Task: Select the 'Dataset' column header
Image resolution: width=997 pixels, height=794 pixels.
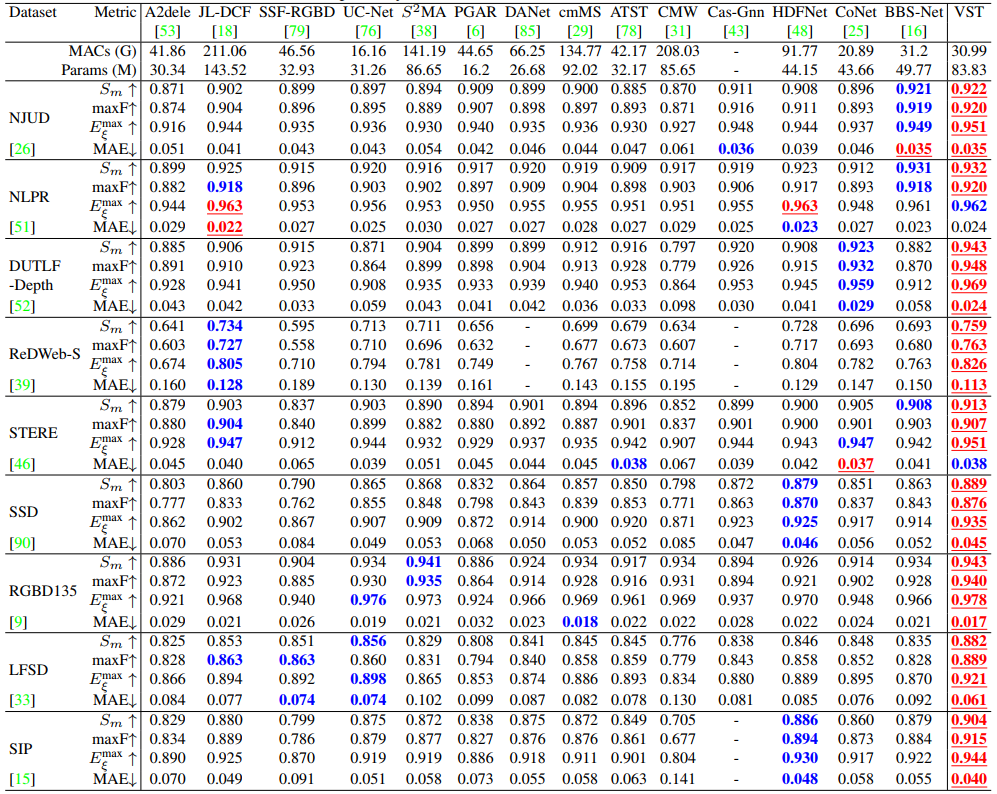Action: pos(32,12)
